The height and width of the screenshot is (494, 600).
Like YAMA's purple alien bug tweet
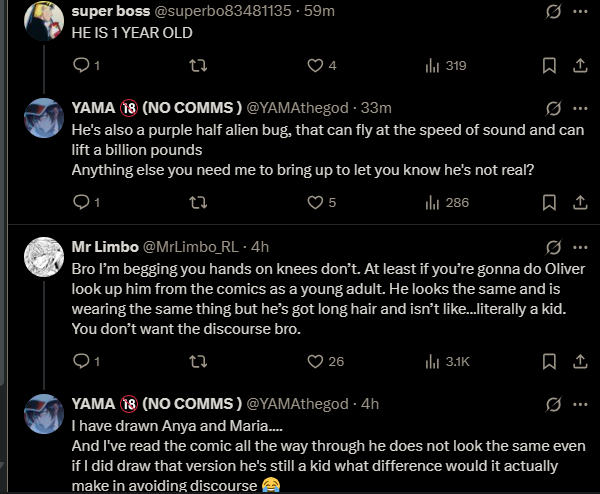point(322,202)
